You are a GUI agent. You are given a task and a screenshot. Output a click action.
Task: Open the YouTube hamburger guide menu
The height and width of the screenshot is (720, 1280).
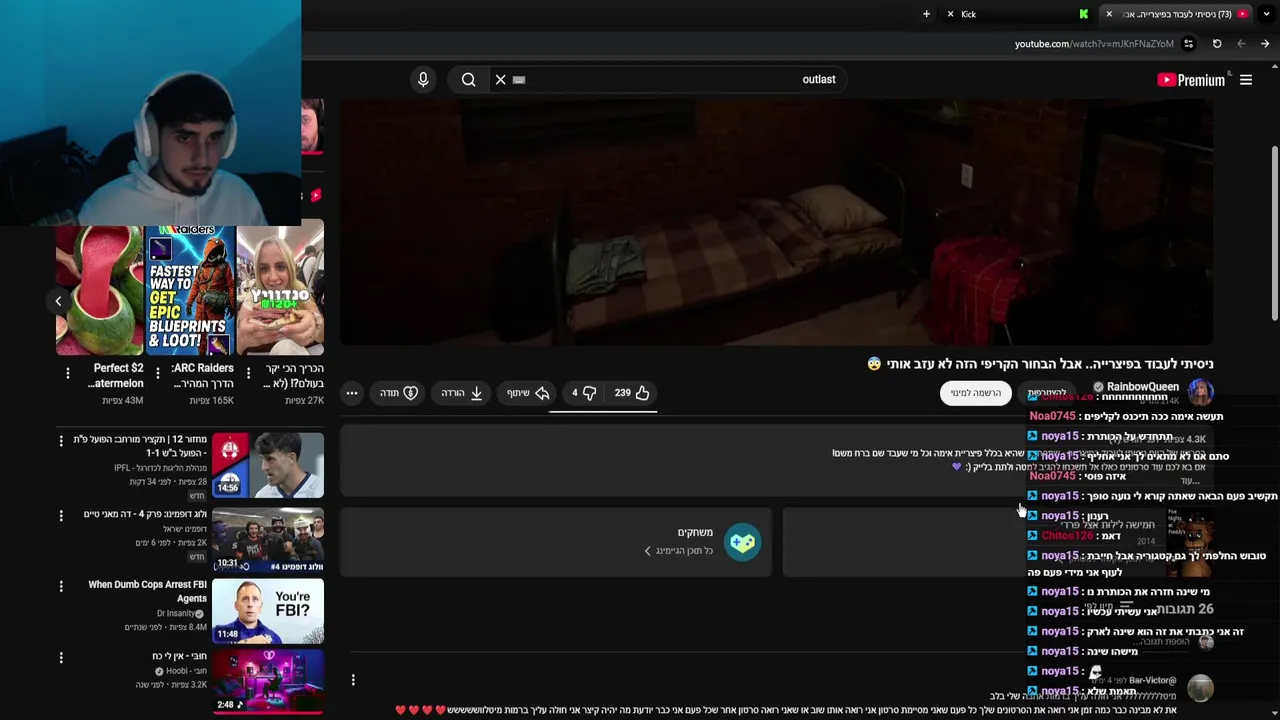point(1246,80)
